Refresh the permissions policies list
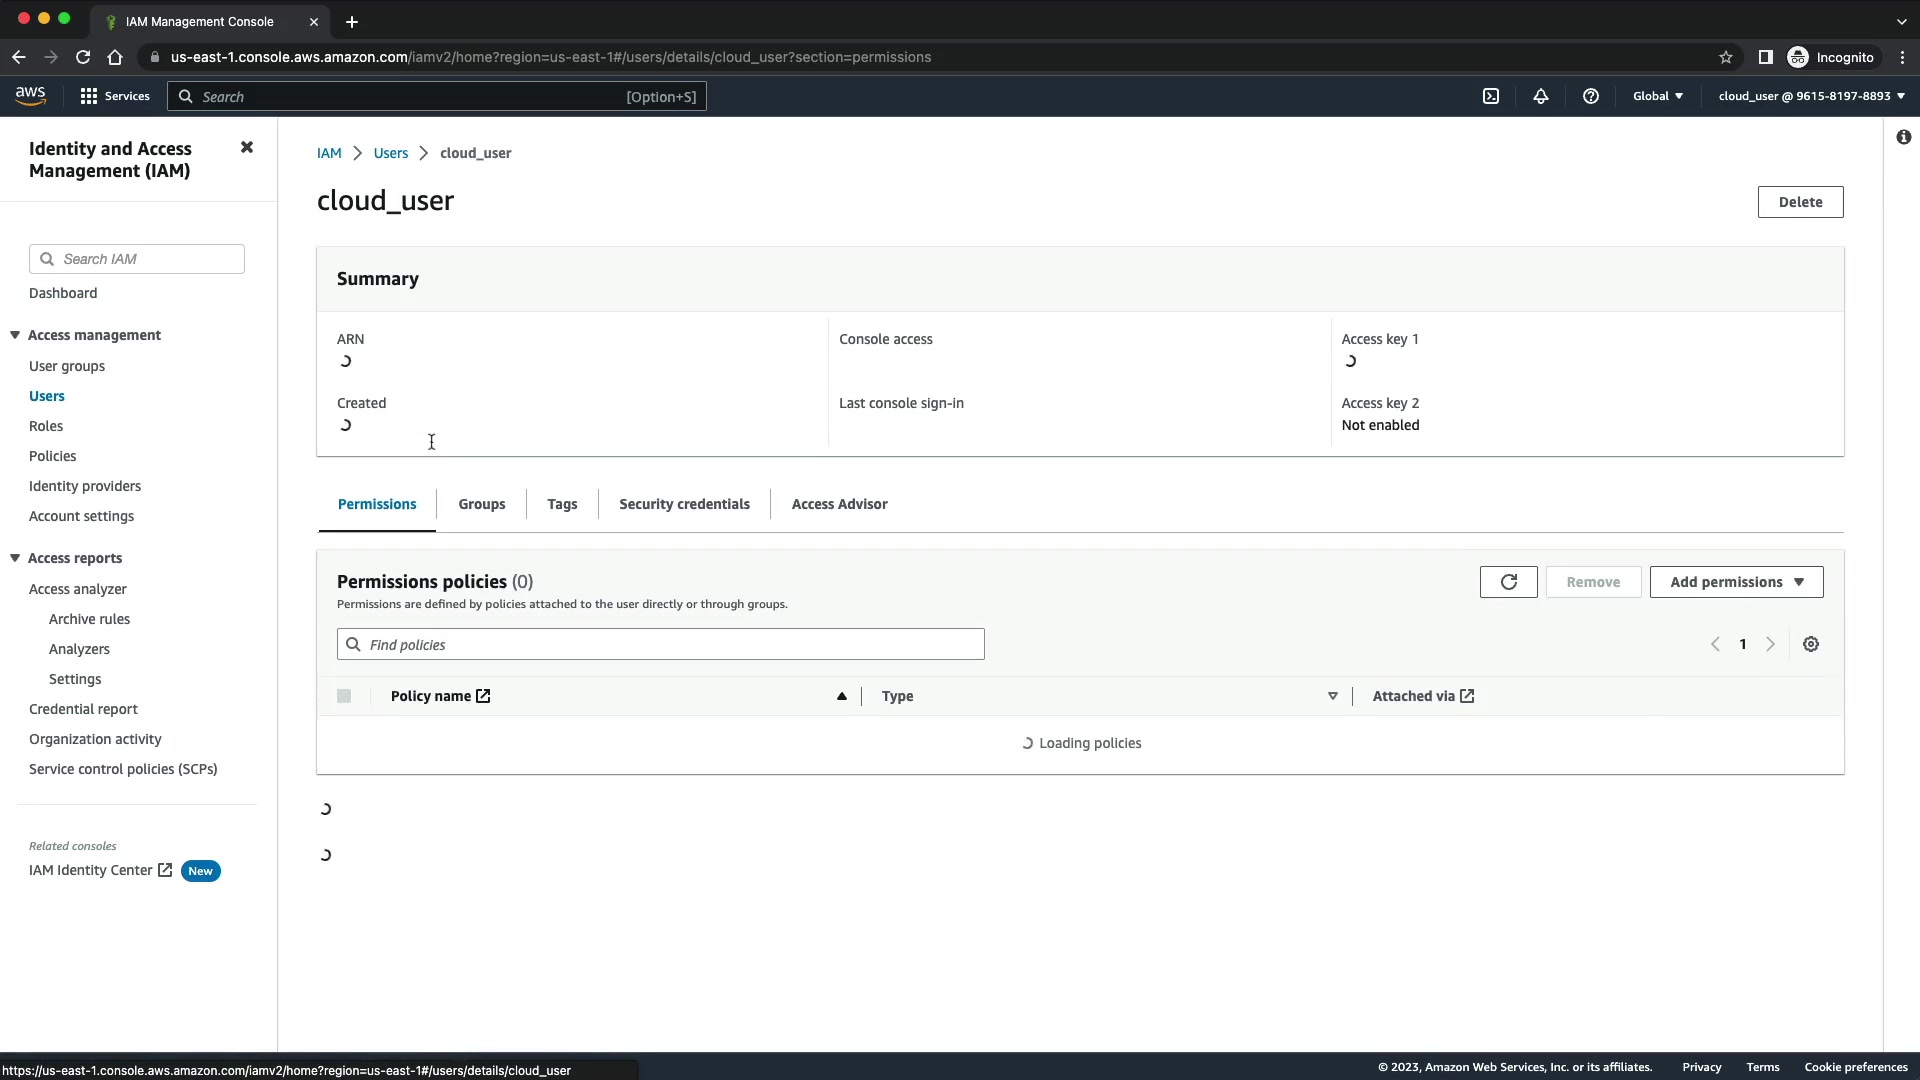The height and width of the screenshot is (1080, 1920). pyautogui.click(x=1508, y=582)
